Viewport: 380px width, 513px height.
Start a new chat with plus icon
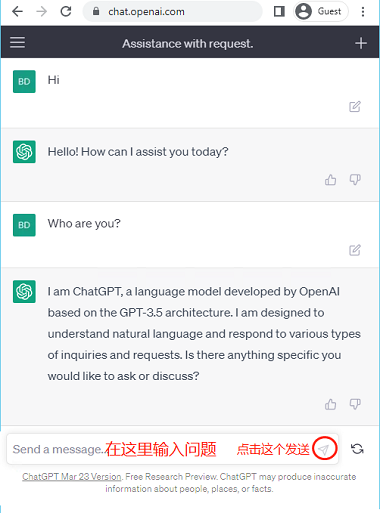pos(361,43)
